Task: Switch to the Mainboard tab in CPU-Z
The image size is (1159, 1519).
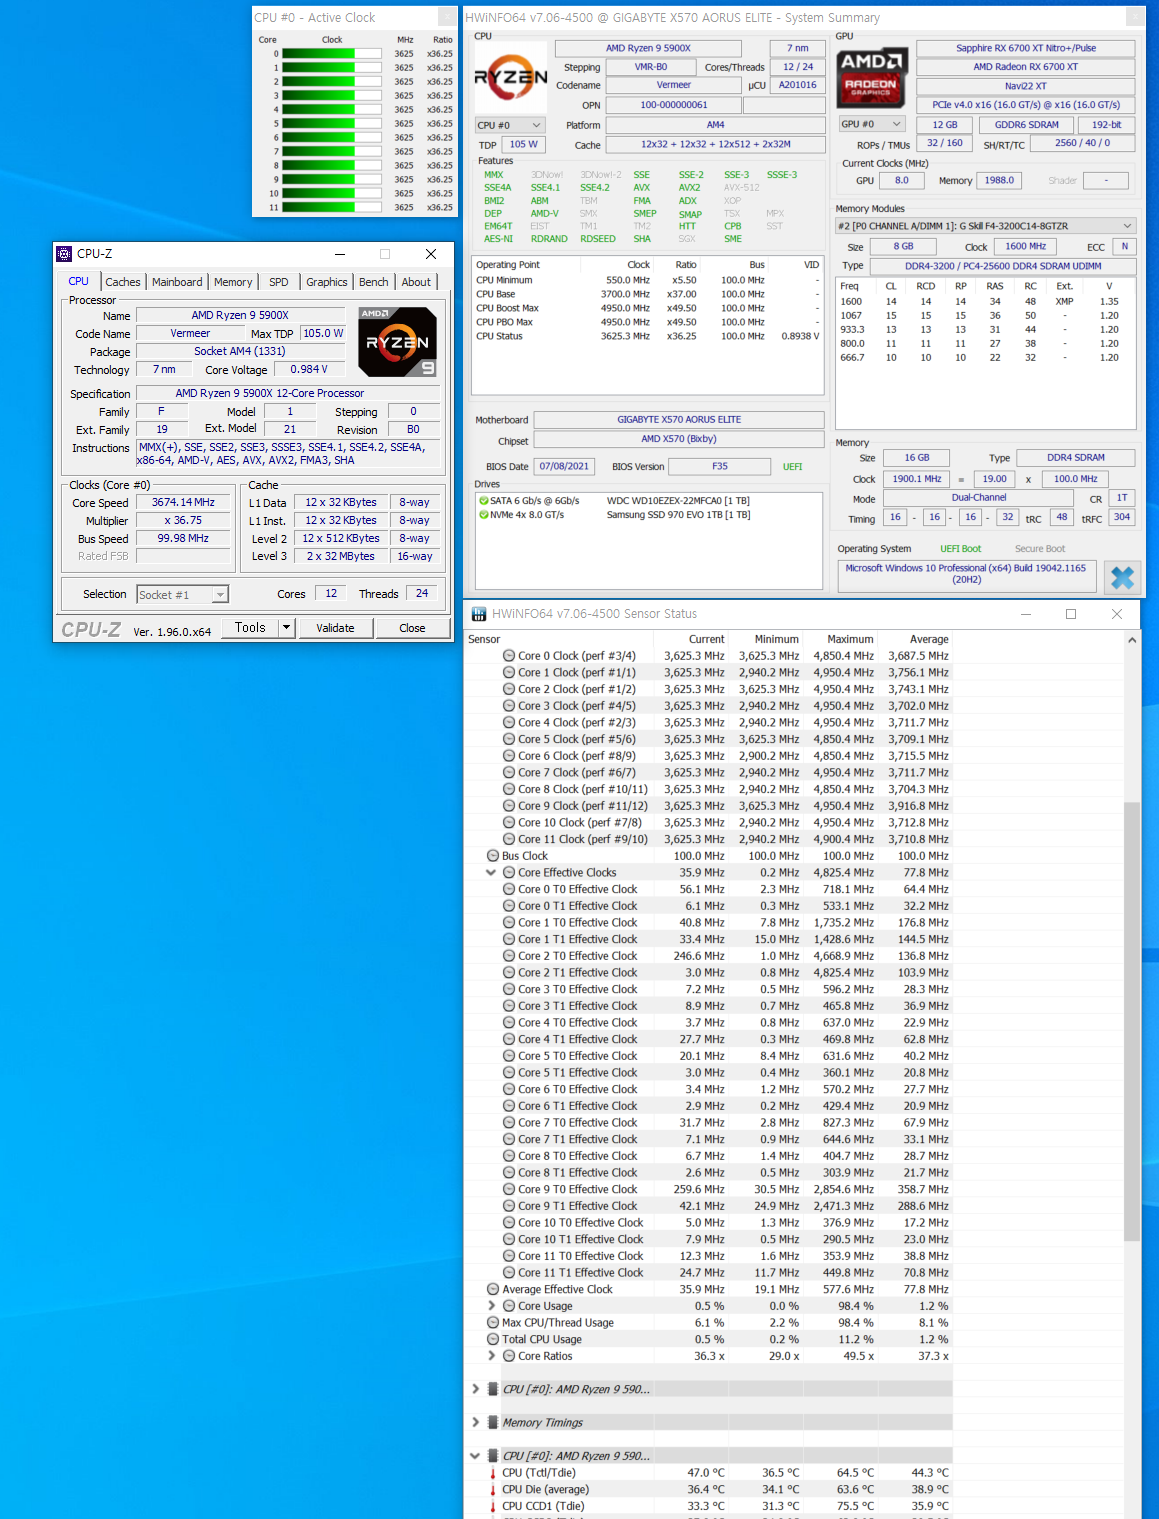Action: 177,282
